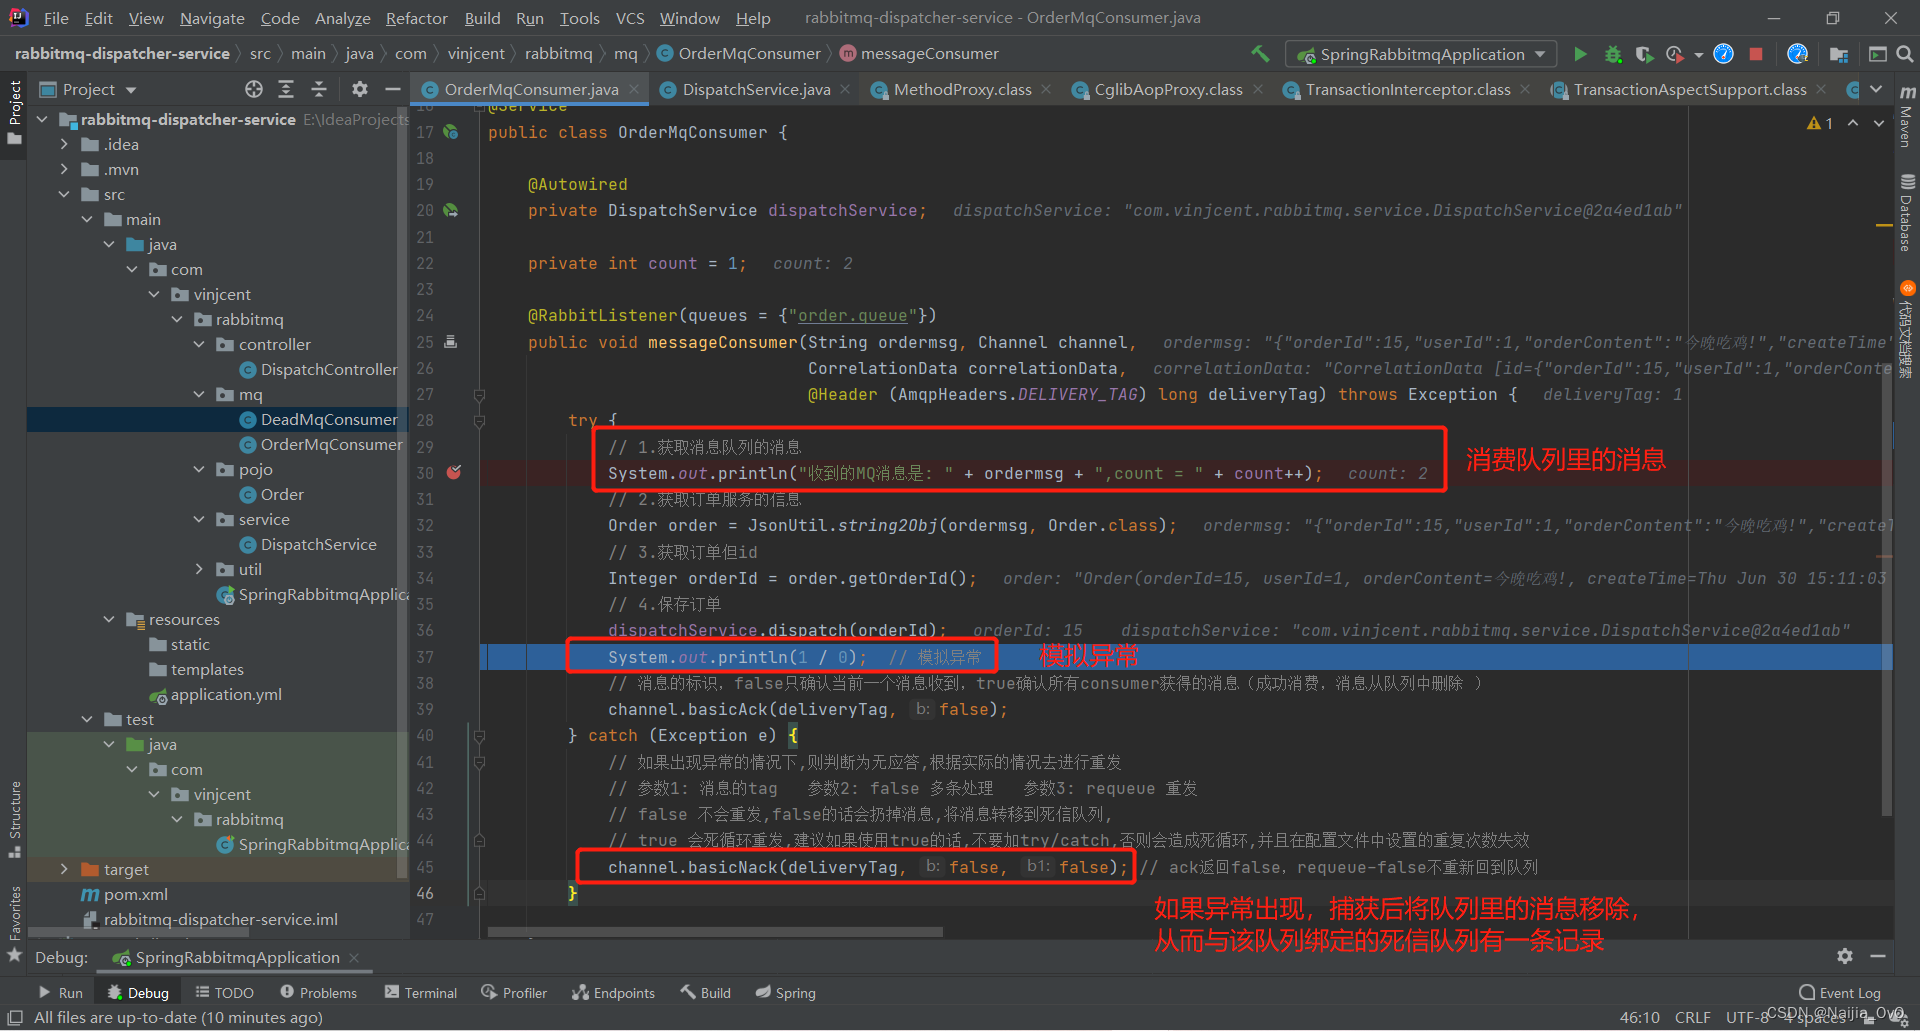This screenshot has width=1920, height=1031.
Task: Switch to MethodProxy.class tab
Action: pyautogui.click(x=961, y=89)
